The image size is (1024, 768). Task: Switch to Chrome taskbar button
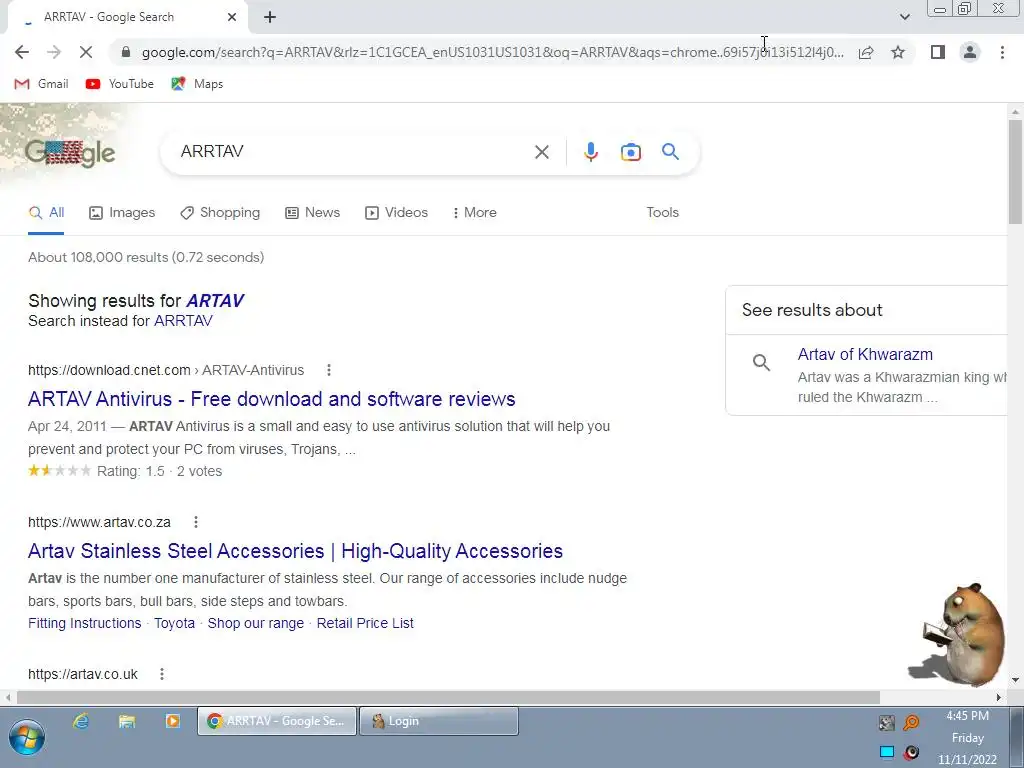click(277, 721)
